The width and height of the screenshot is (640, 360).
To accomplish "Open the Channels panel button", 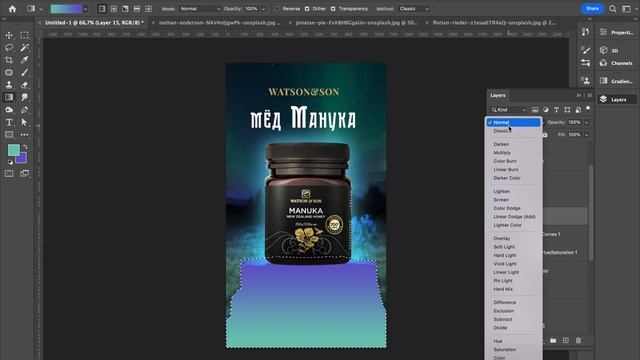I will [x=616, y=63].
